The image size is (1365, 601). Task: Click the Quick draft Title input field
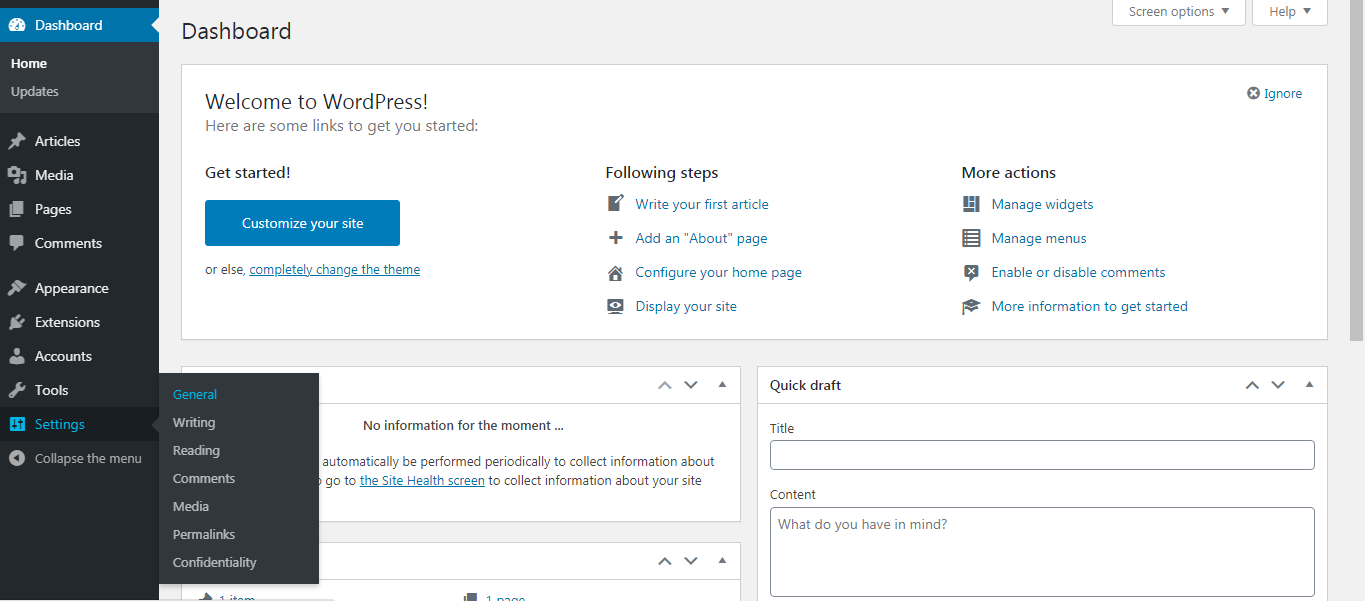click(1042, 455)
